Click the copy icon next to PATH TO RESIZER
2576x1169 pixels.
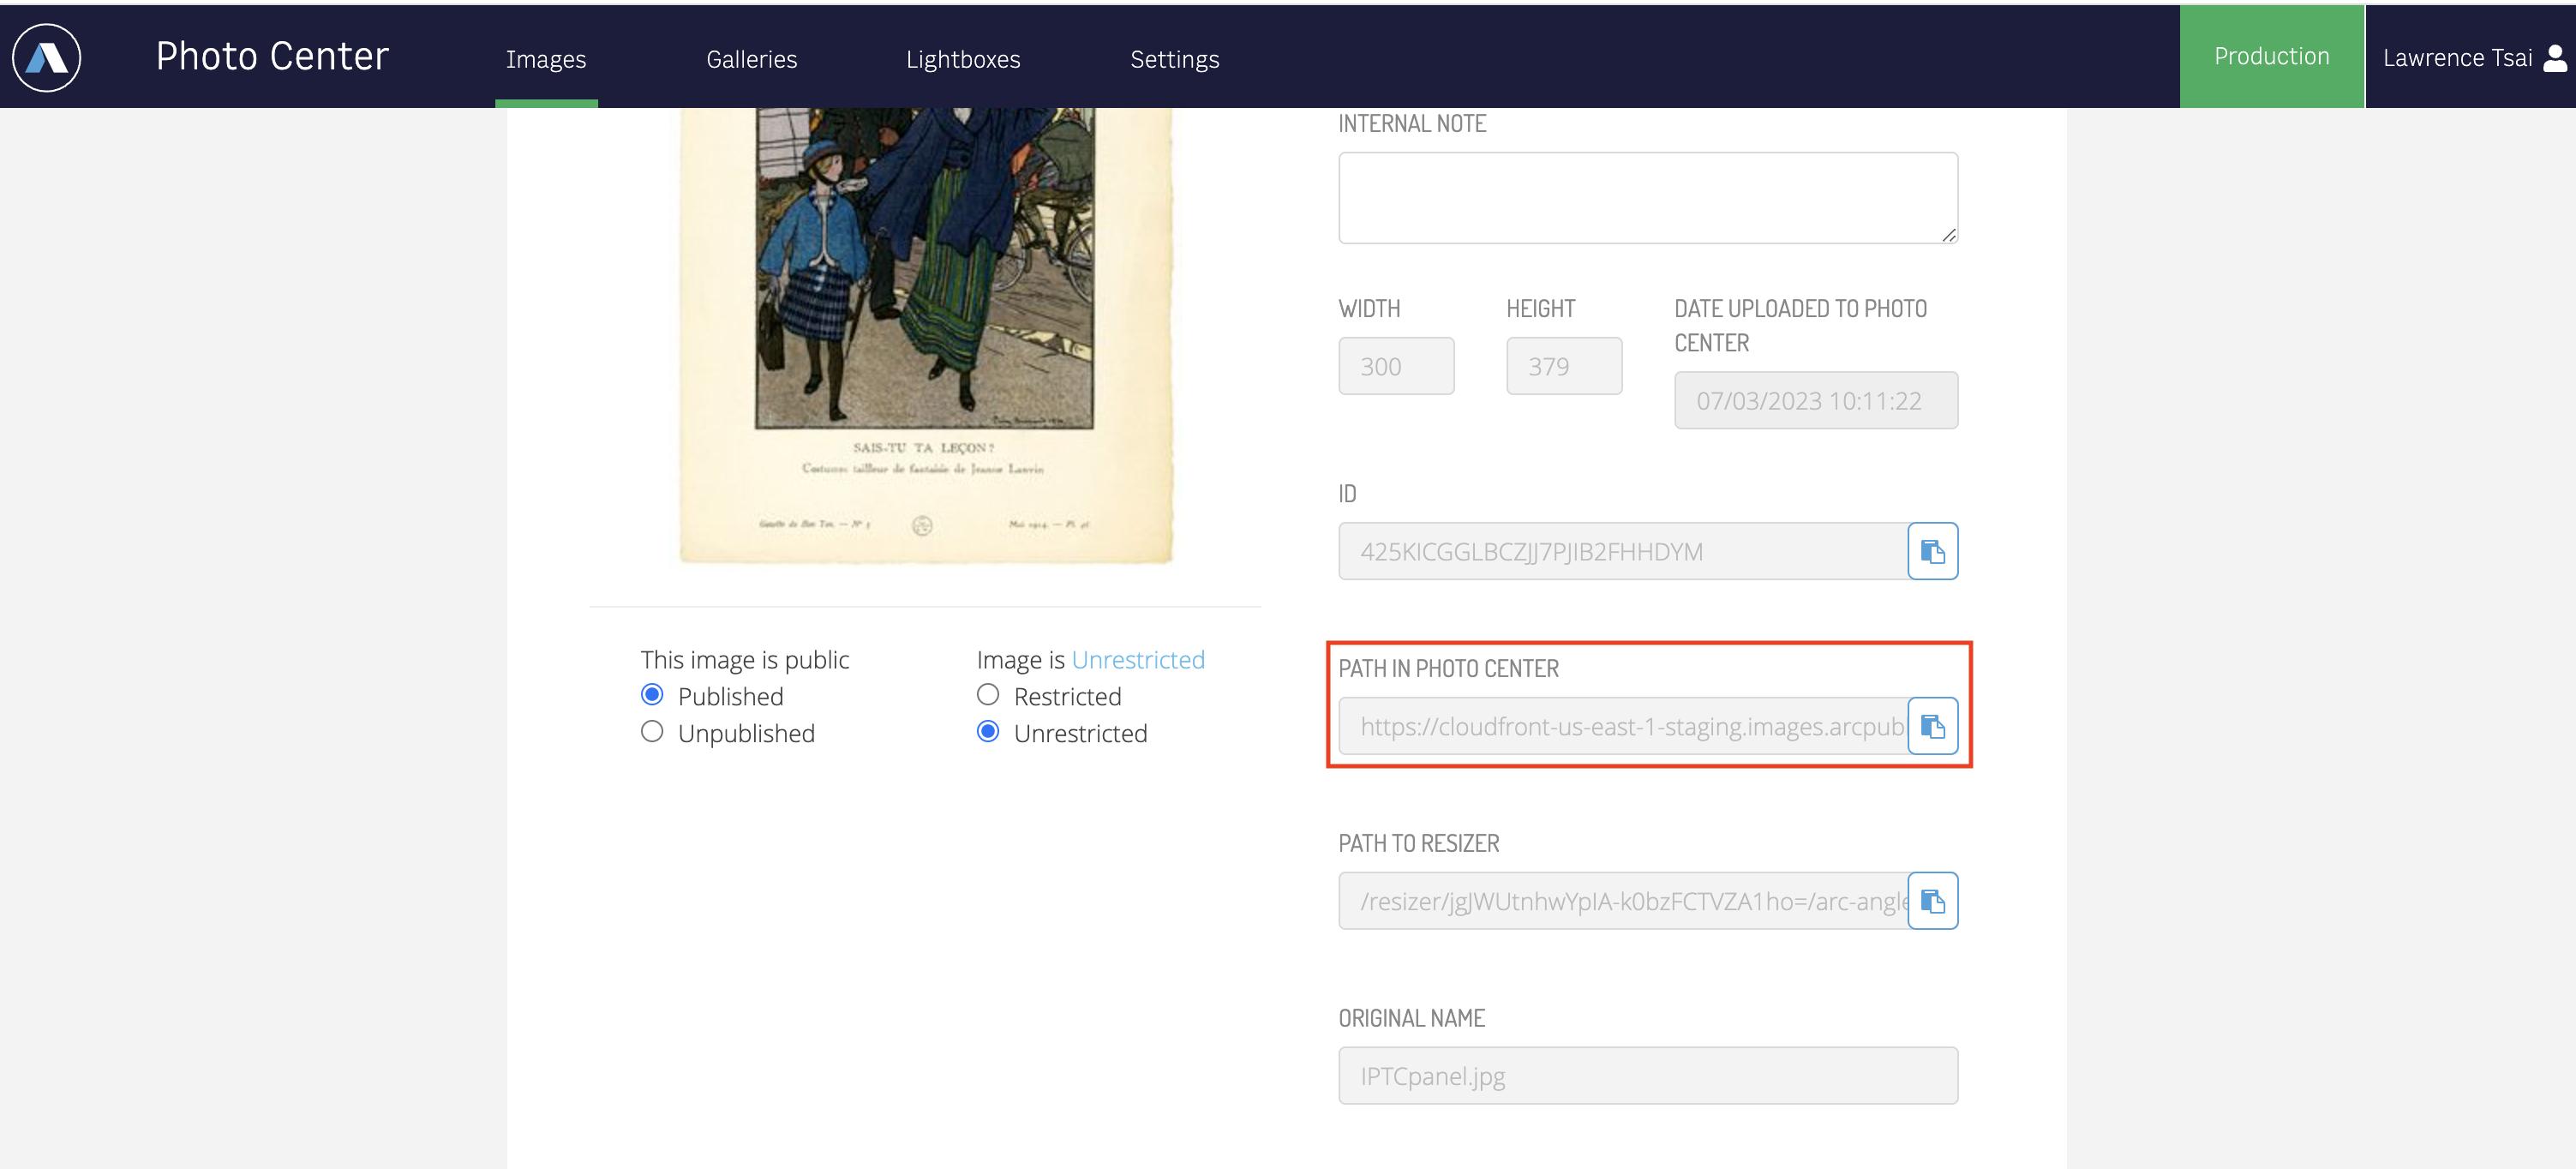pos(1932,897)
